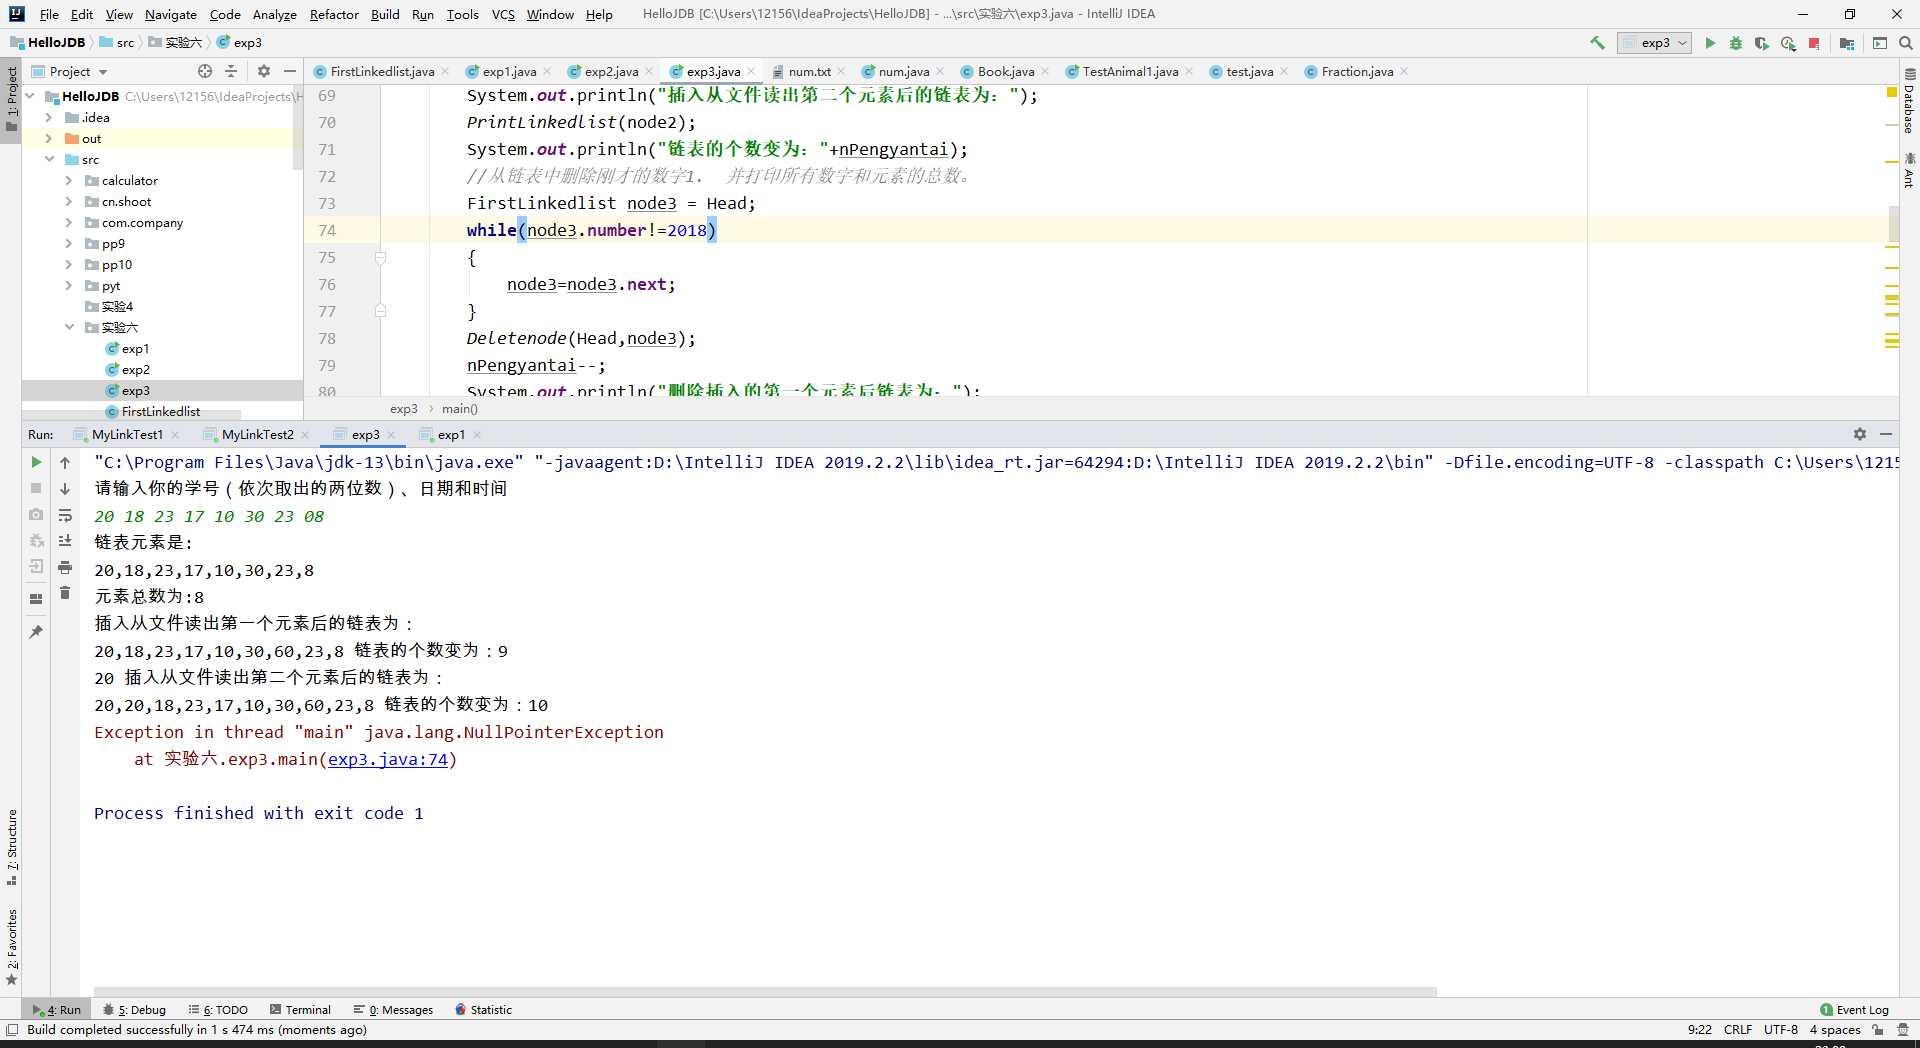Rerun exp3 in the Run panel
Viewport: 1920px width, 1048px height.
point(36,462)
